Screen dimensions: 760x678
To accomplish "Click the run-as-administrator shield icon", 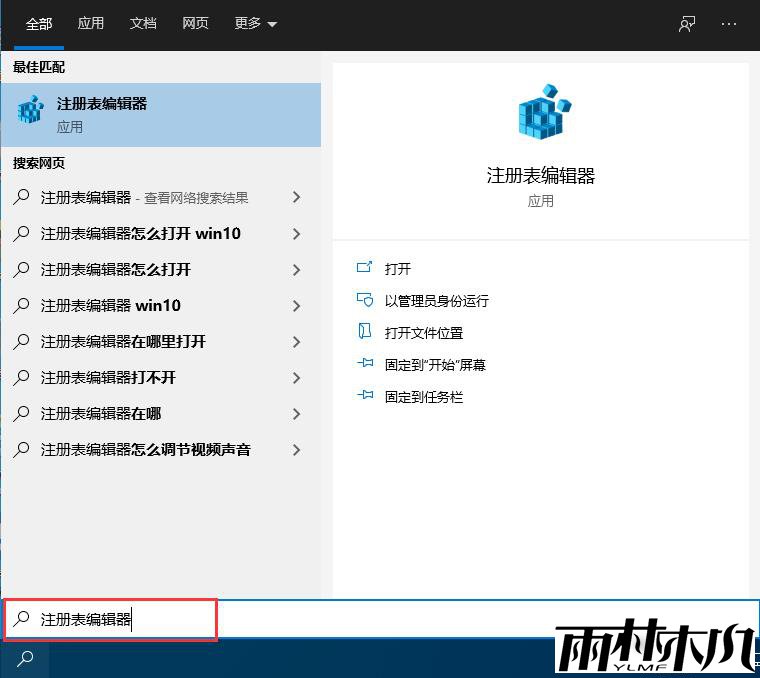I will coord(364,300).
